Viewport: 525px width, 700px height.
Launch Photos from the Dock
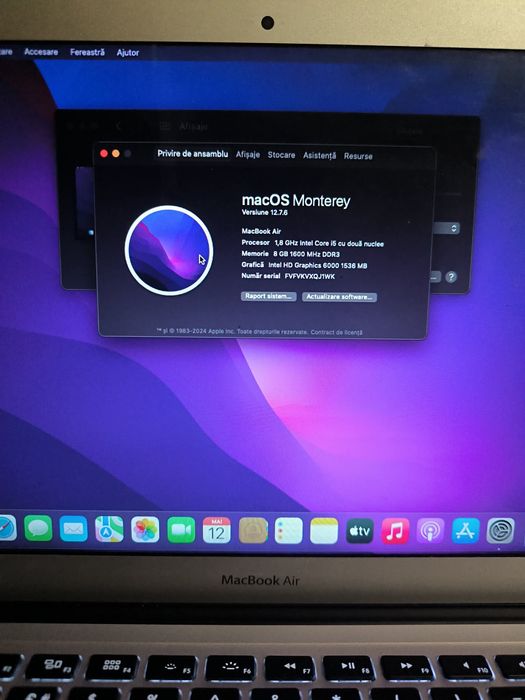[x=145, y=529]
